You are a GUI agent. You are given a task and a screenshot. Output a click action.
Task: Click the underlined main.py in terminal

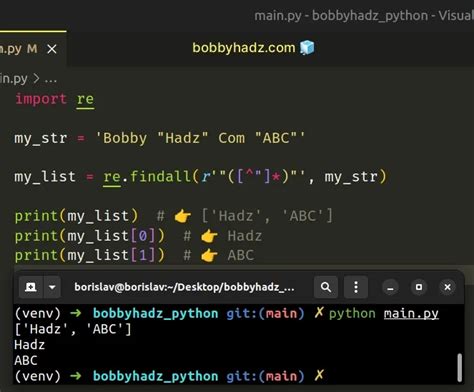pos(411,314)
